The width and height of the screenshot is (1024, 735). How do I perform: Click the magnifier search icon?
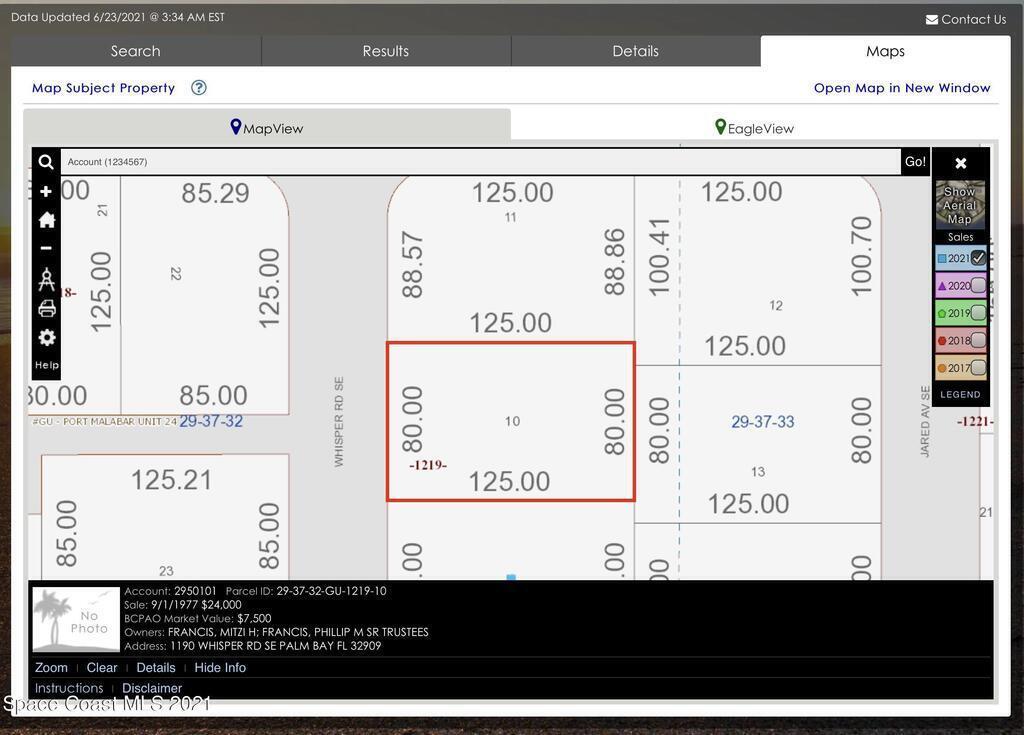click(46, 162)
